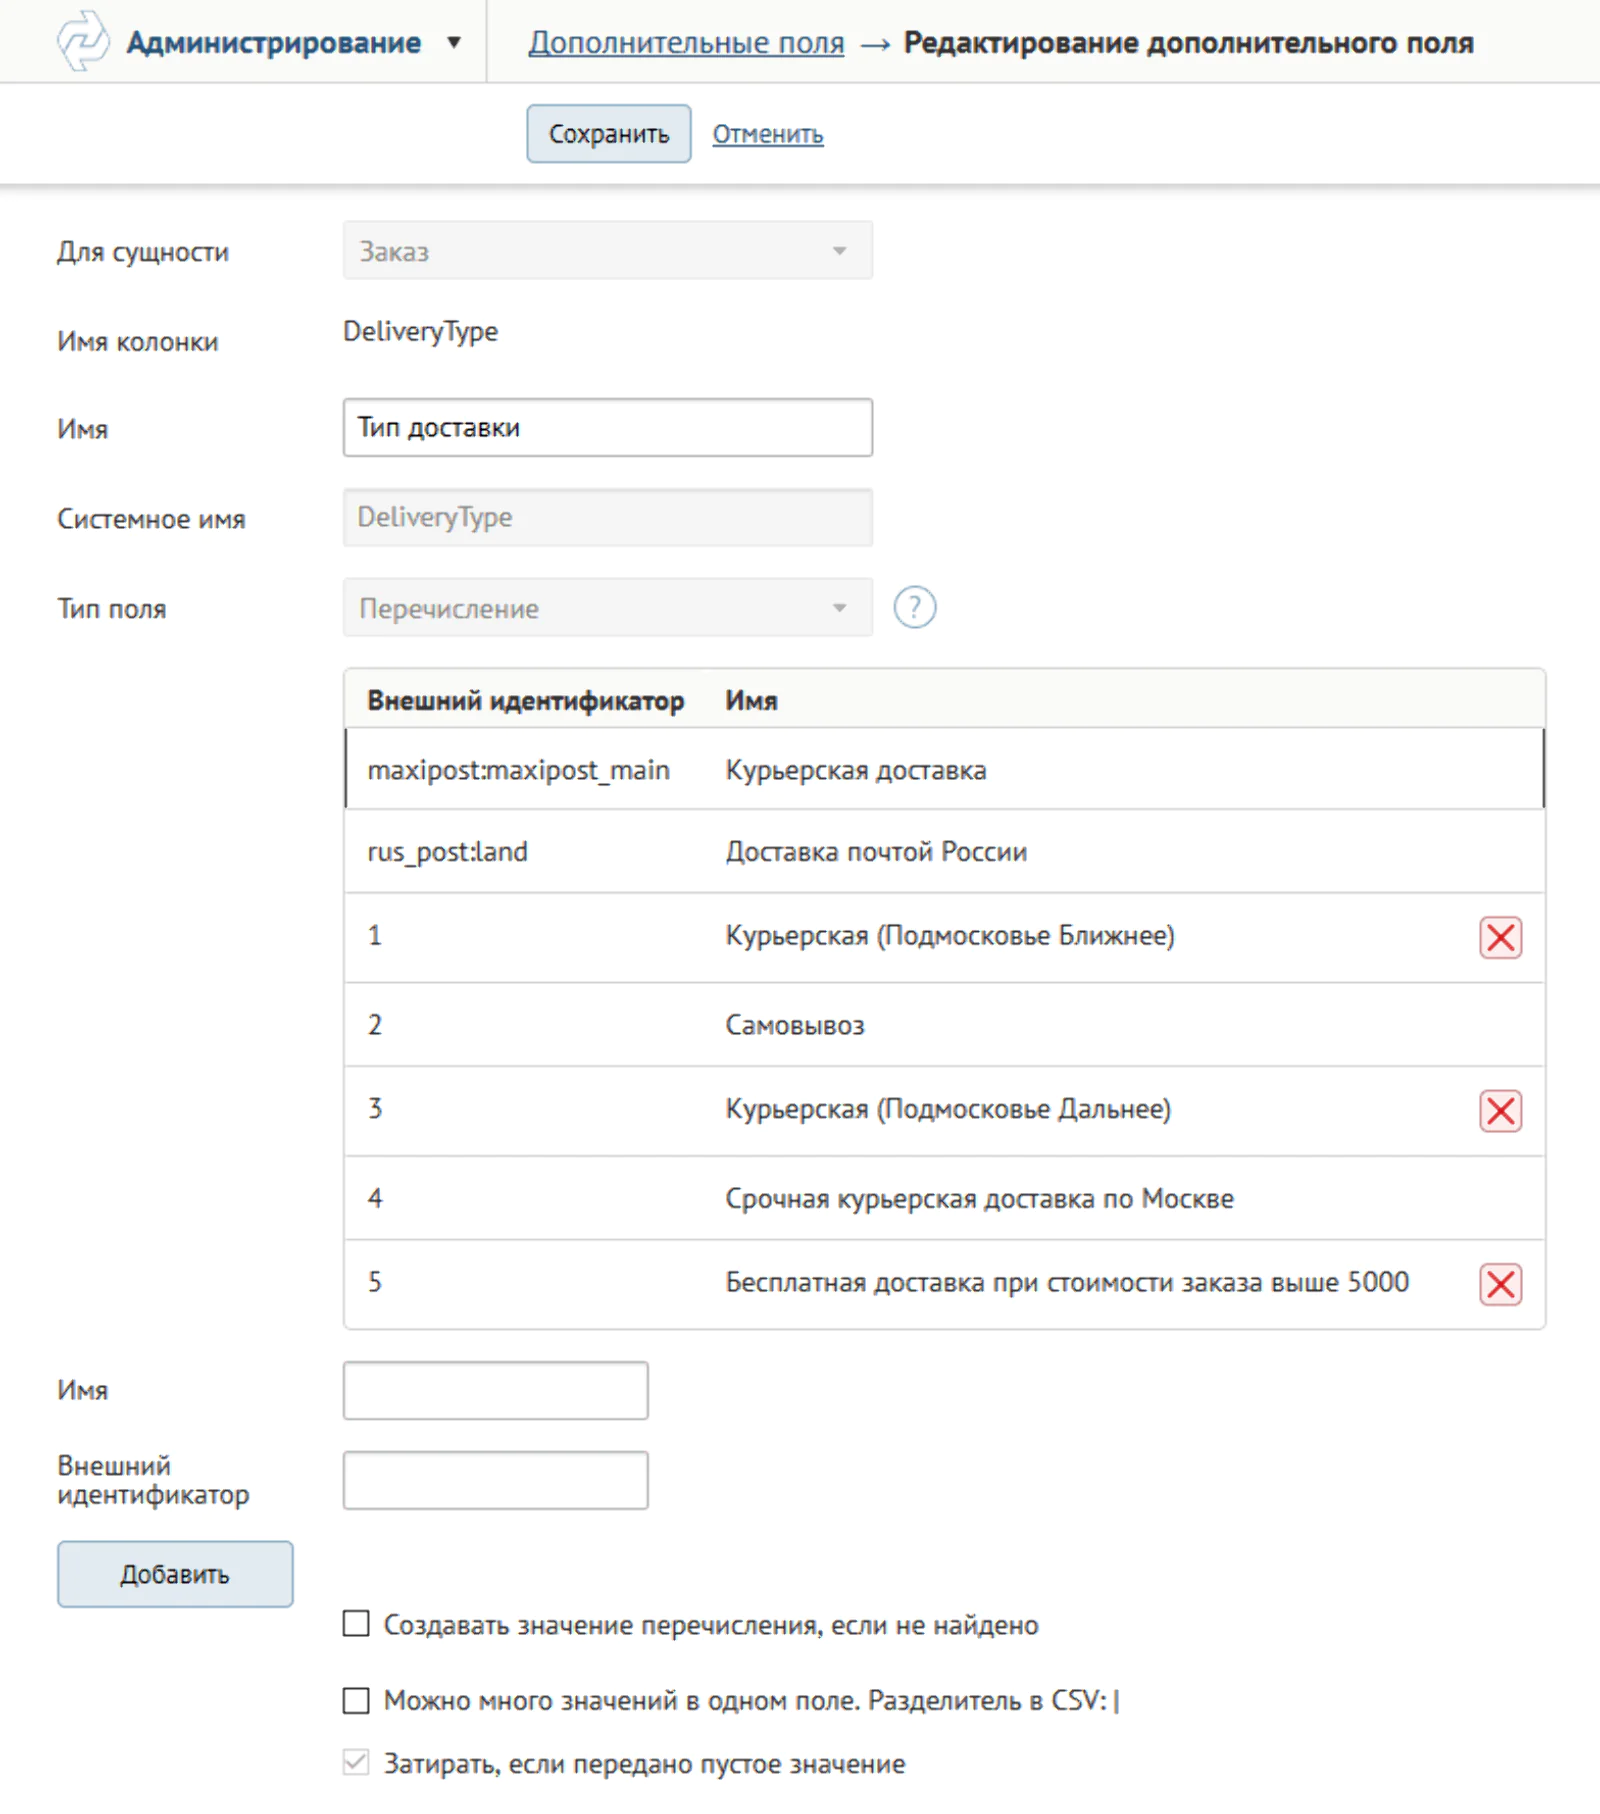Screen dimensions: 1600x1814
Task: Click the Добавить button
Action: [175, 1574]
